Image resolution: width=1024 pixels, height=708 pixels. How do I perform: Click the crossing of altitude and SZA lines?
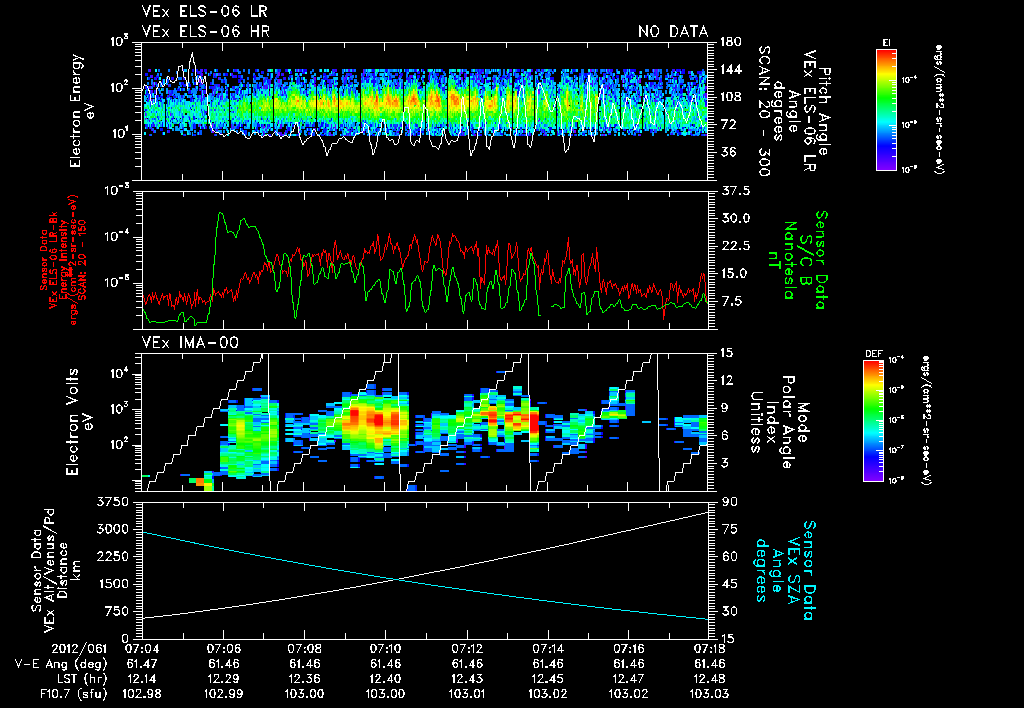pos(396,579)
